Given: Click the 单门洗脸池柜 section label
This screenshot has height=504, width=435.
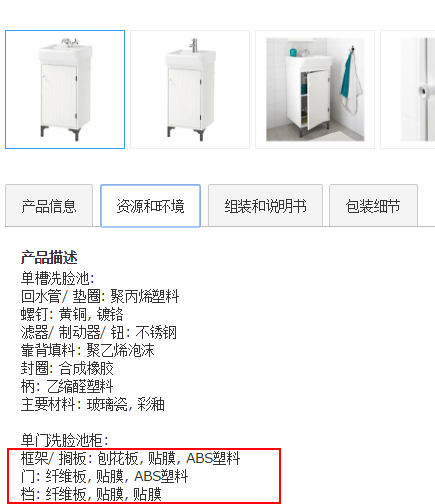Looking at the screenshot, I should (65, 441).
